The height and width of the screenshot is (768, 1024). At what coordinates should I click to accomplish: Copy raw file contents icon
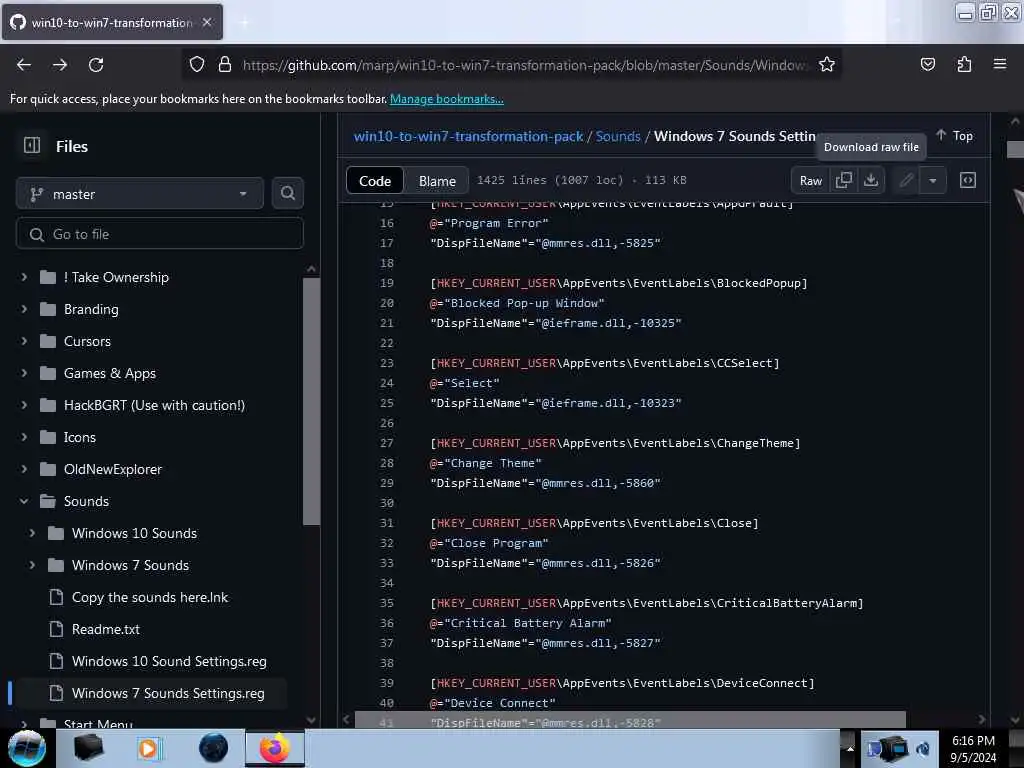[x=844, y=180]
